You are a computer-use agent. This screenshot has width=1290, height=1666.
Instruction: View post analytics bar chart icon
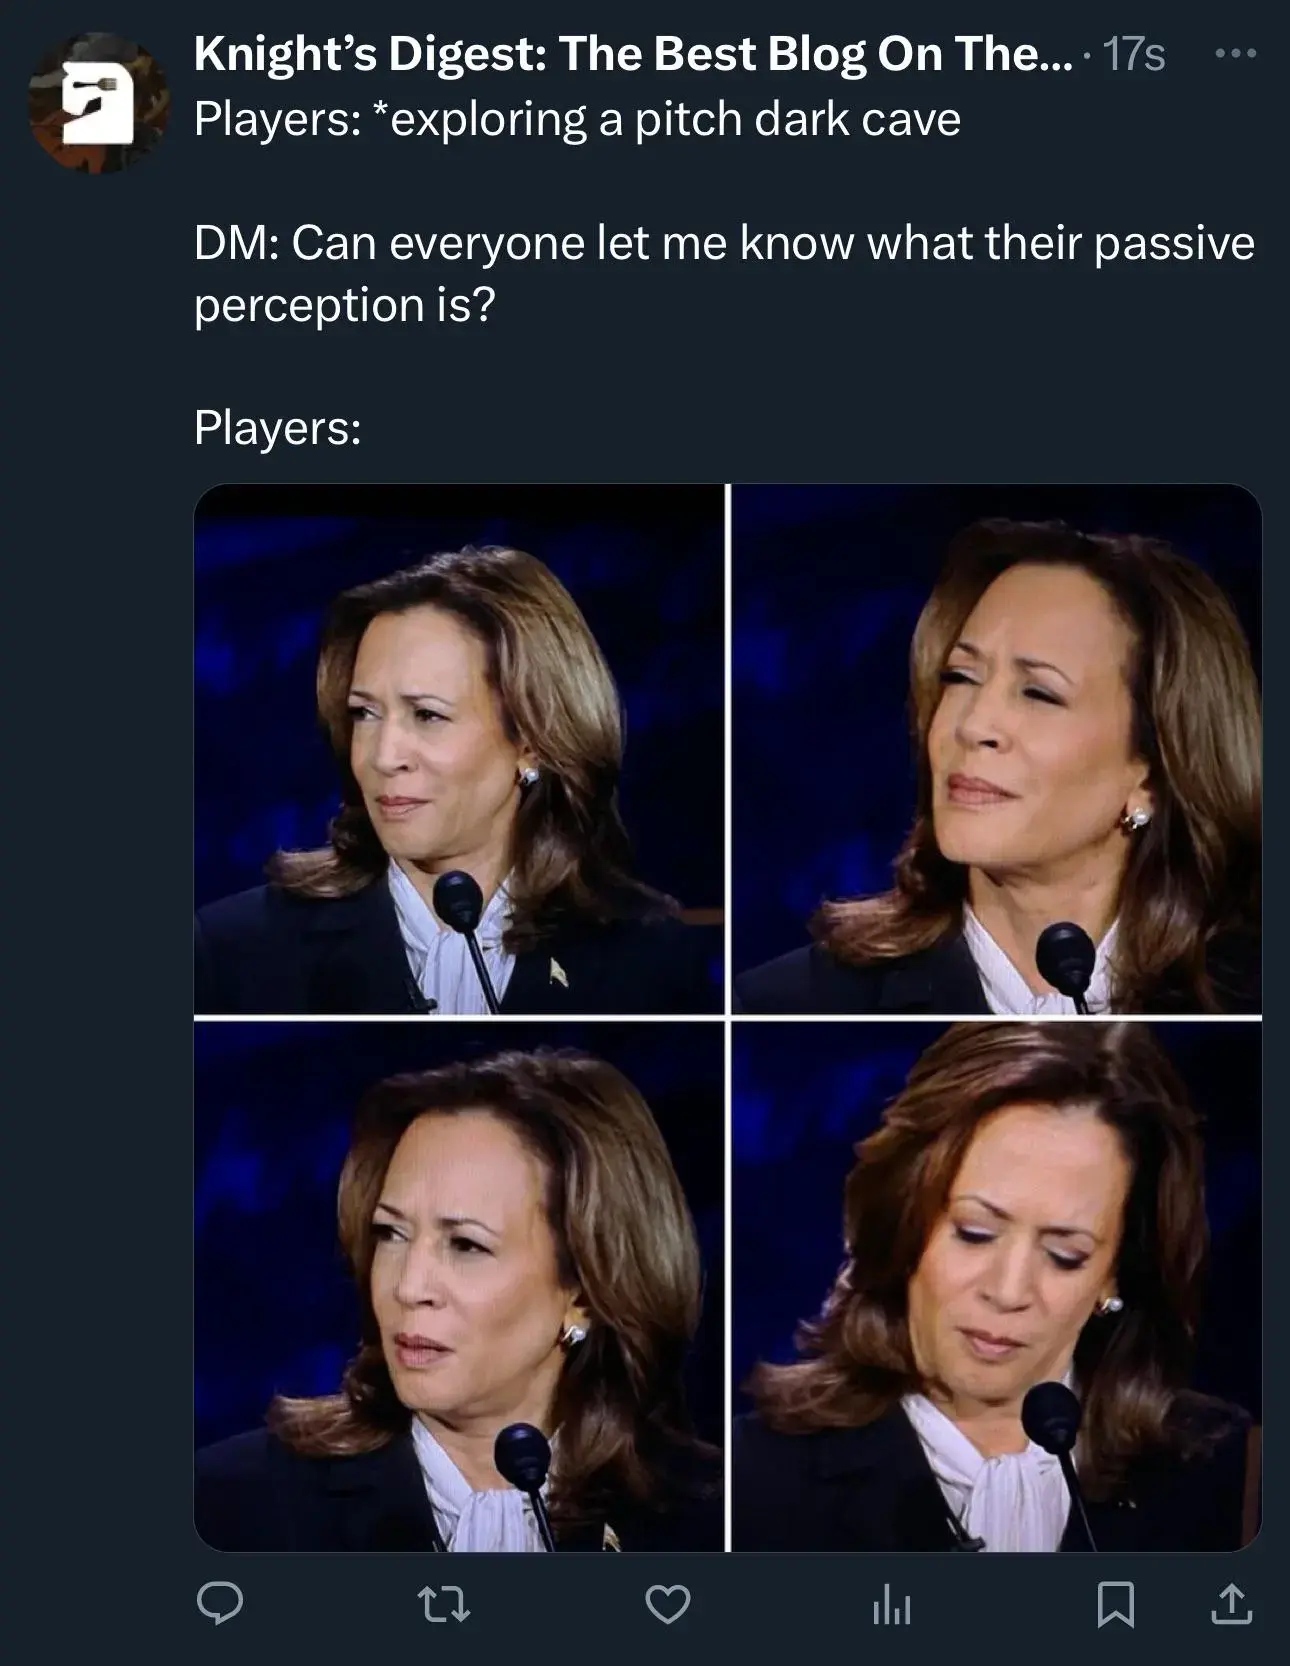click(x=891, y=1604)
